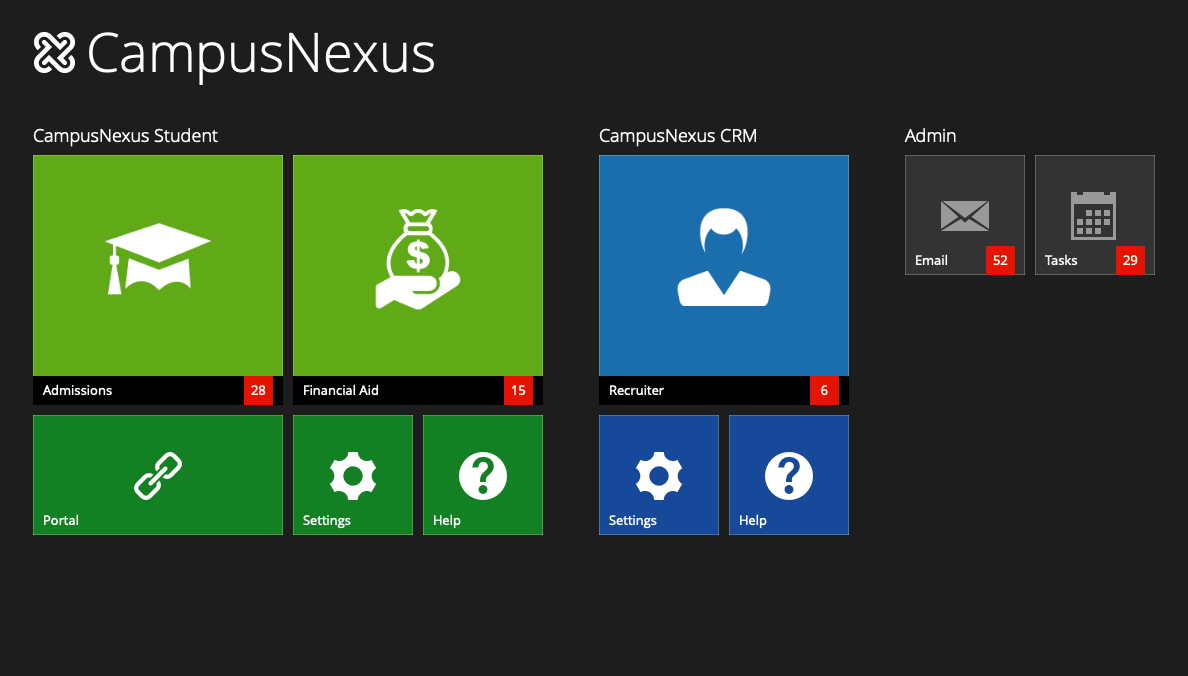Image resolution: width=1188 pixels, height=676 pixels.
Task: Open the Tasks calendar tile
Action: [1095, 215]
